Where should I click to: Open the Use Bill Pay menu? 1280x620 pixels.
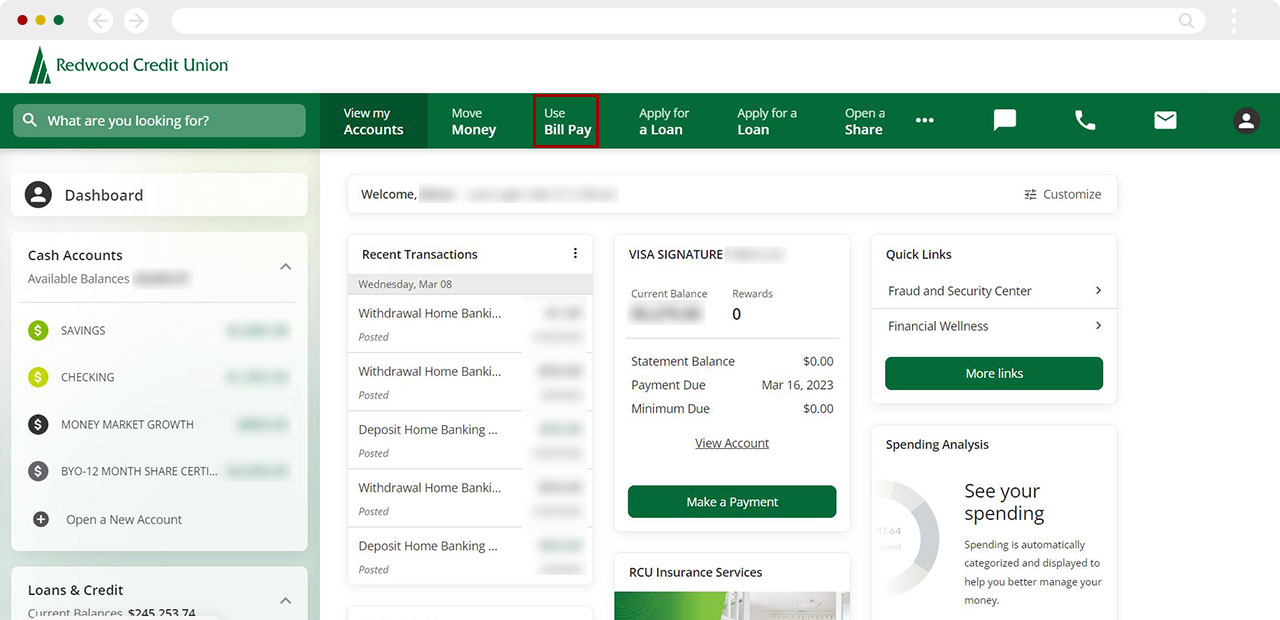point(567,121)
